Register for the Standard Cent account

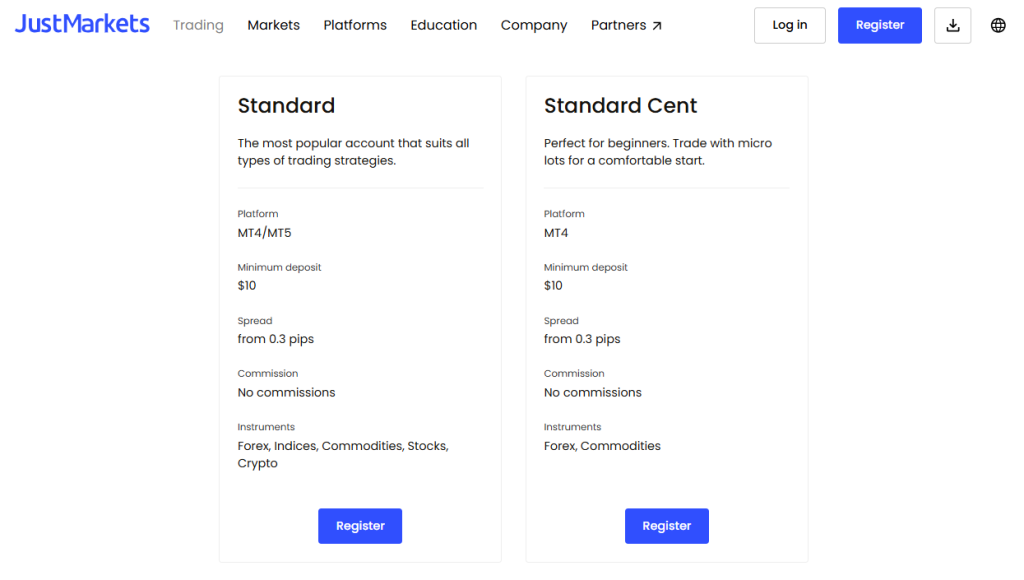[x=666, y=526]
